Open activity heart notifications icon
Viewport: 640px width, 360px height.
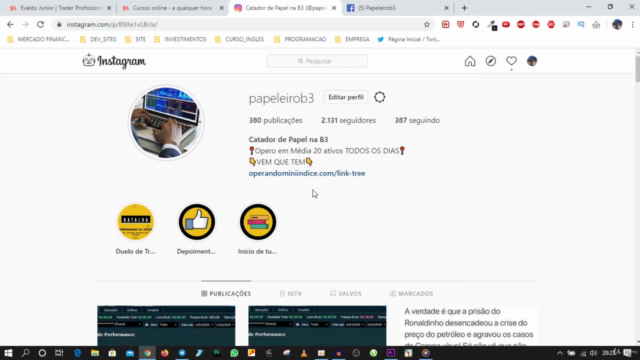511,61
